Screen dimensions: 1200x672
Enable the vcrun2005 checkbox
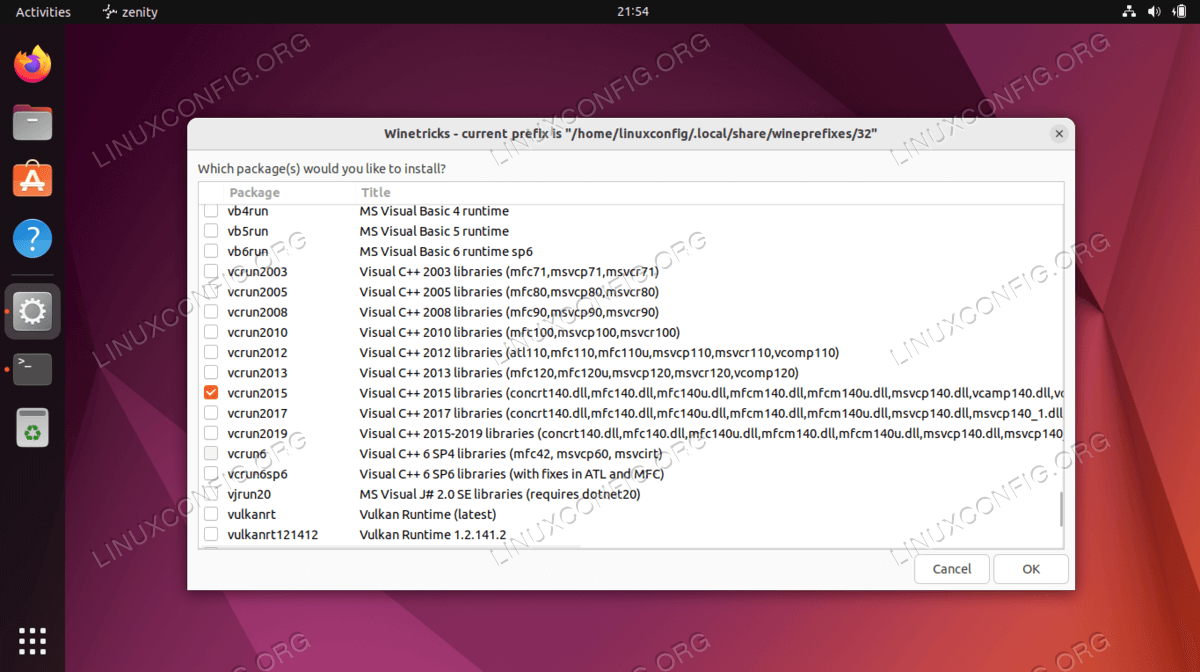[211, 292]
